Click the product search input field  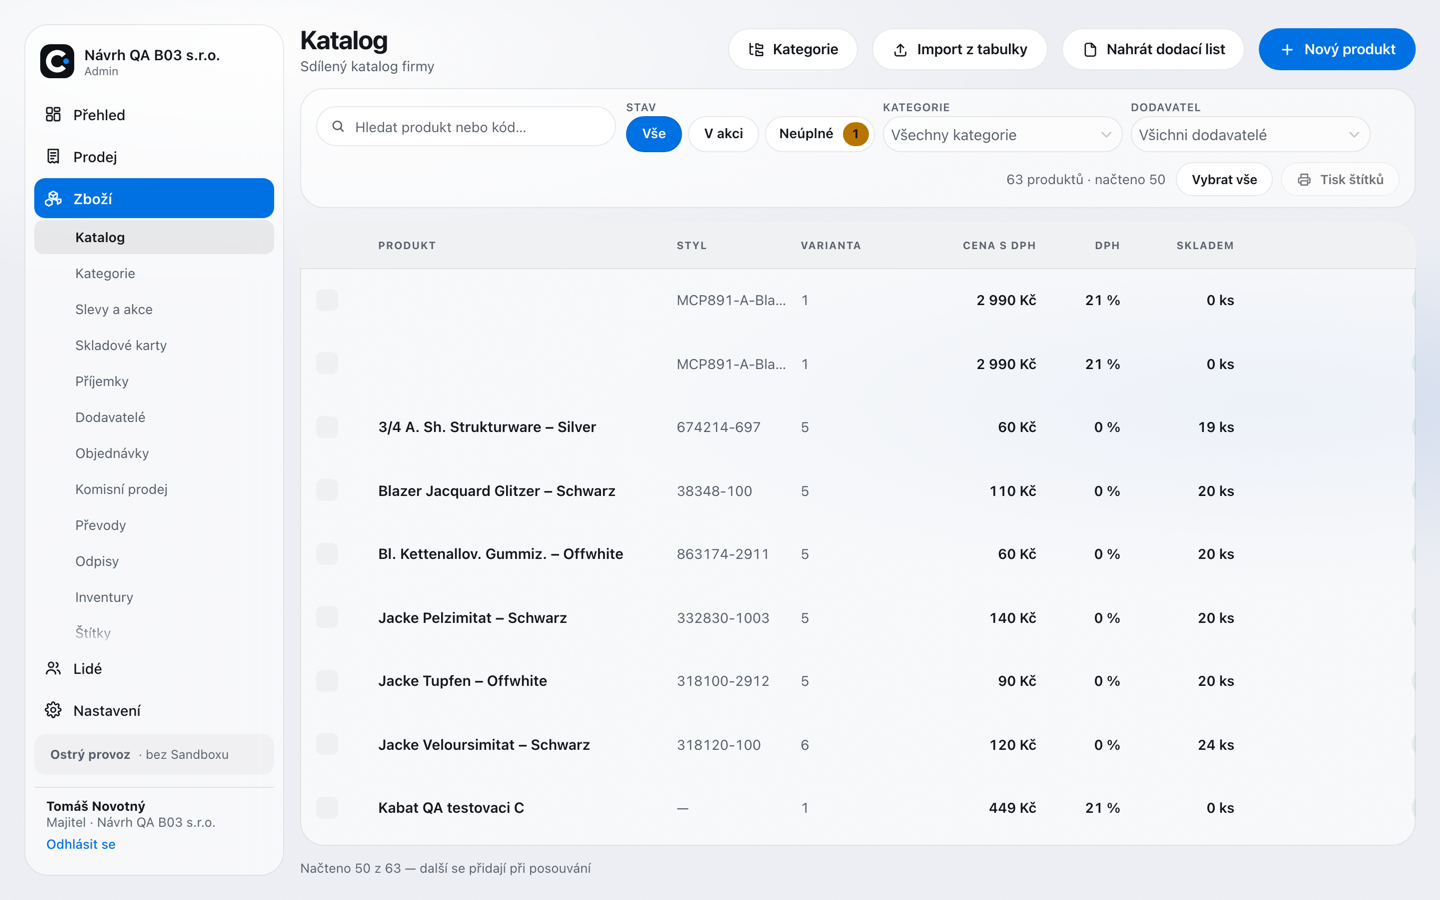466,127
